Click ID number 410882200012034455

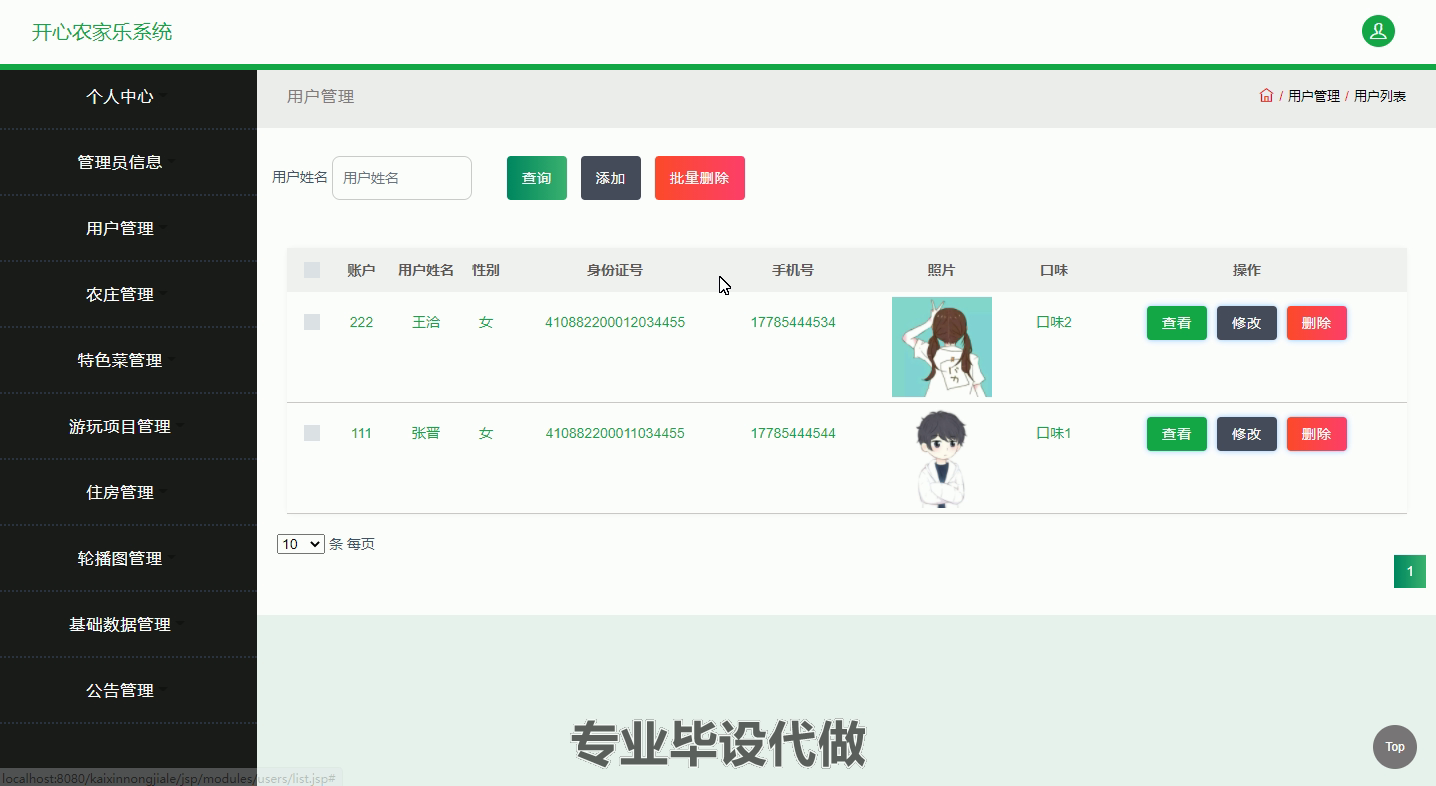(x=615, y=322)
